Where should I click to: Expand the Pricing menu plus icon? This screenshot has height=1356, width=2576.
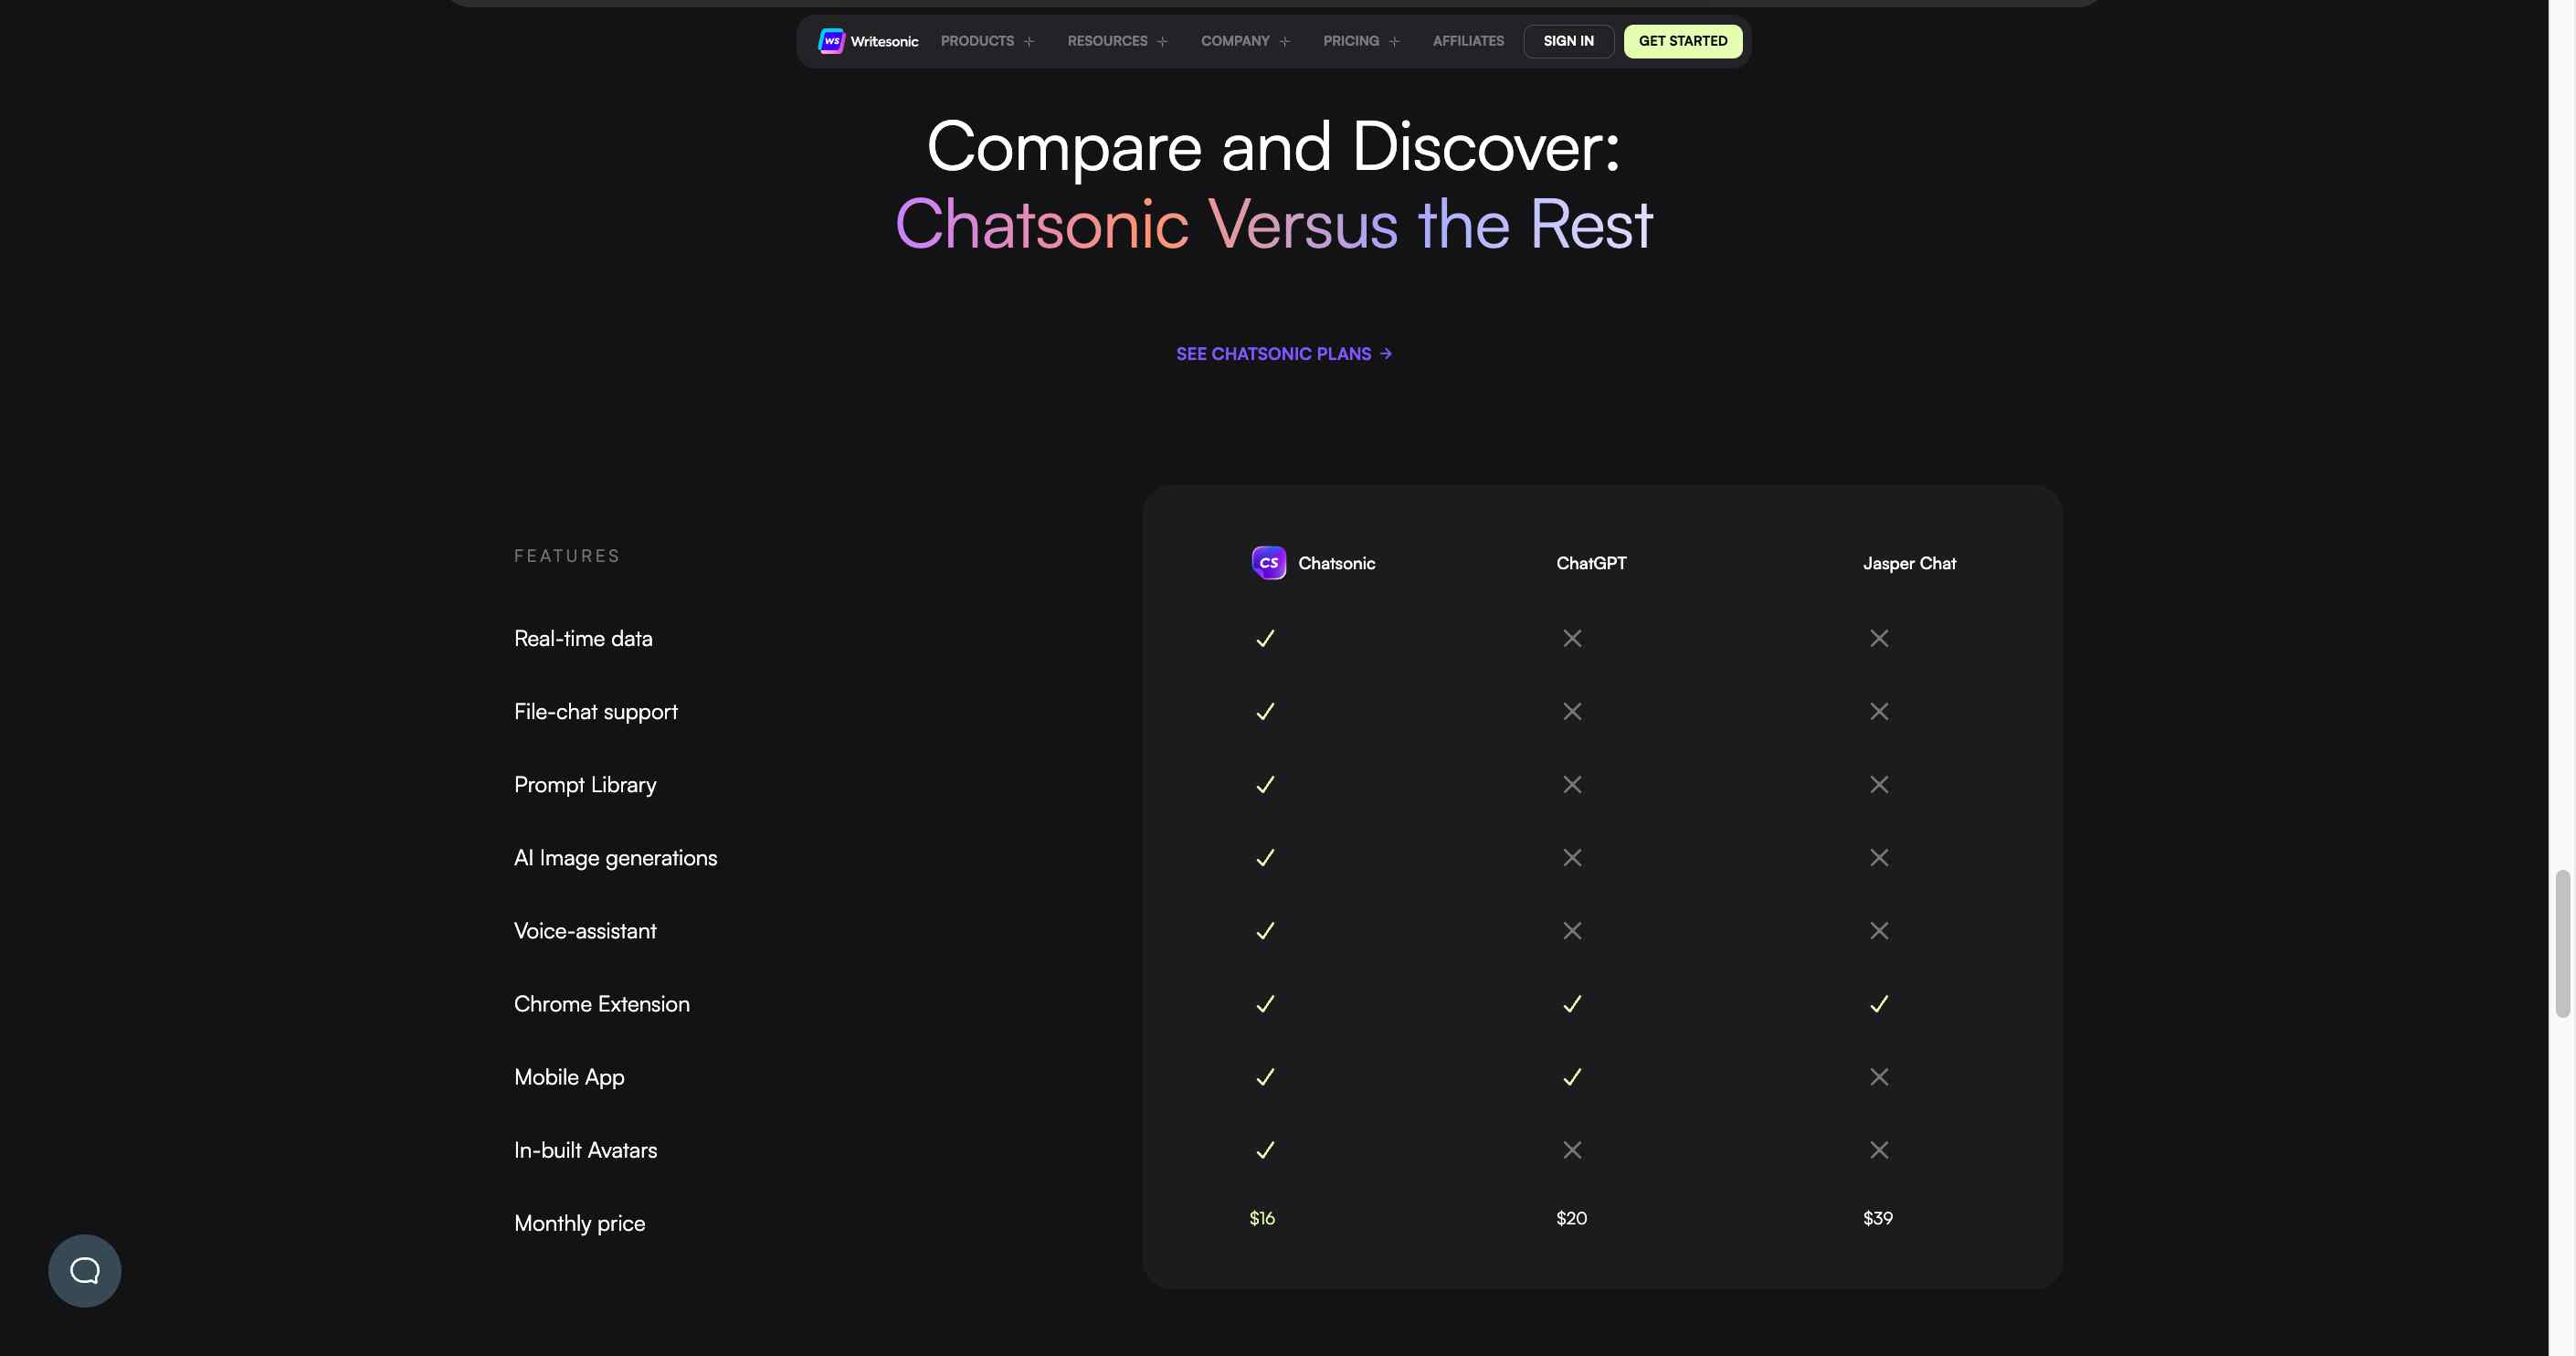[x=1394, y=42]
